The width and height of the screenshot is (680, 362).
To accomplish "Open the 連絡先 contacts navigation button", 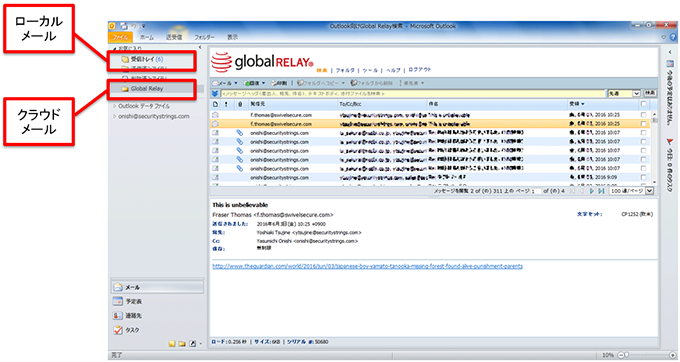I will (157, 316).
